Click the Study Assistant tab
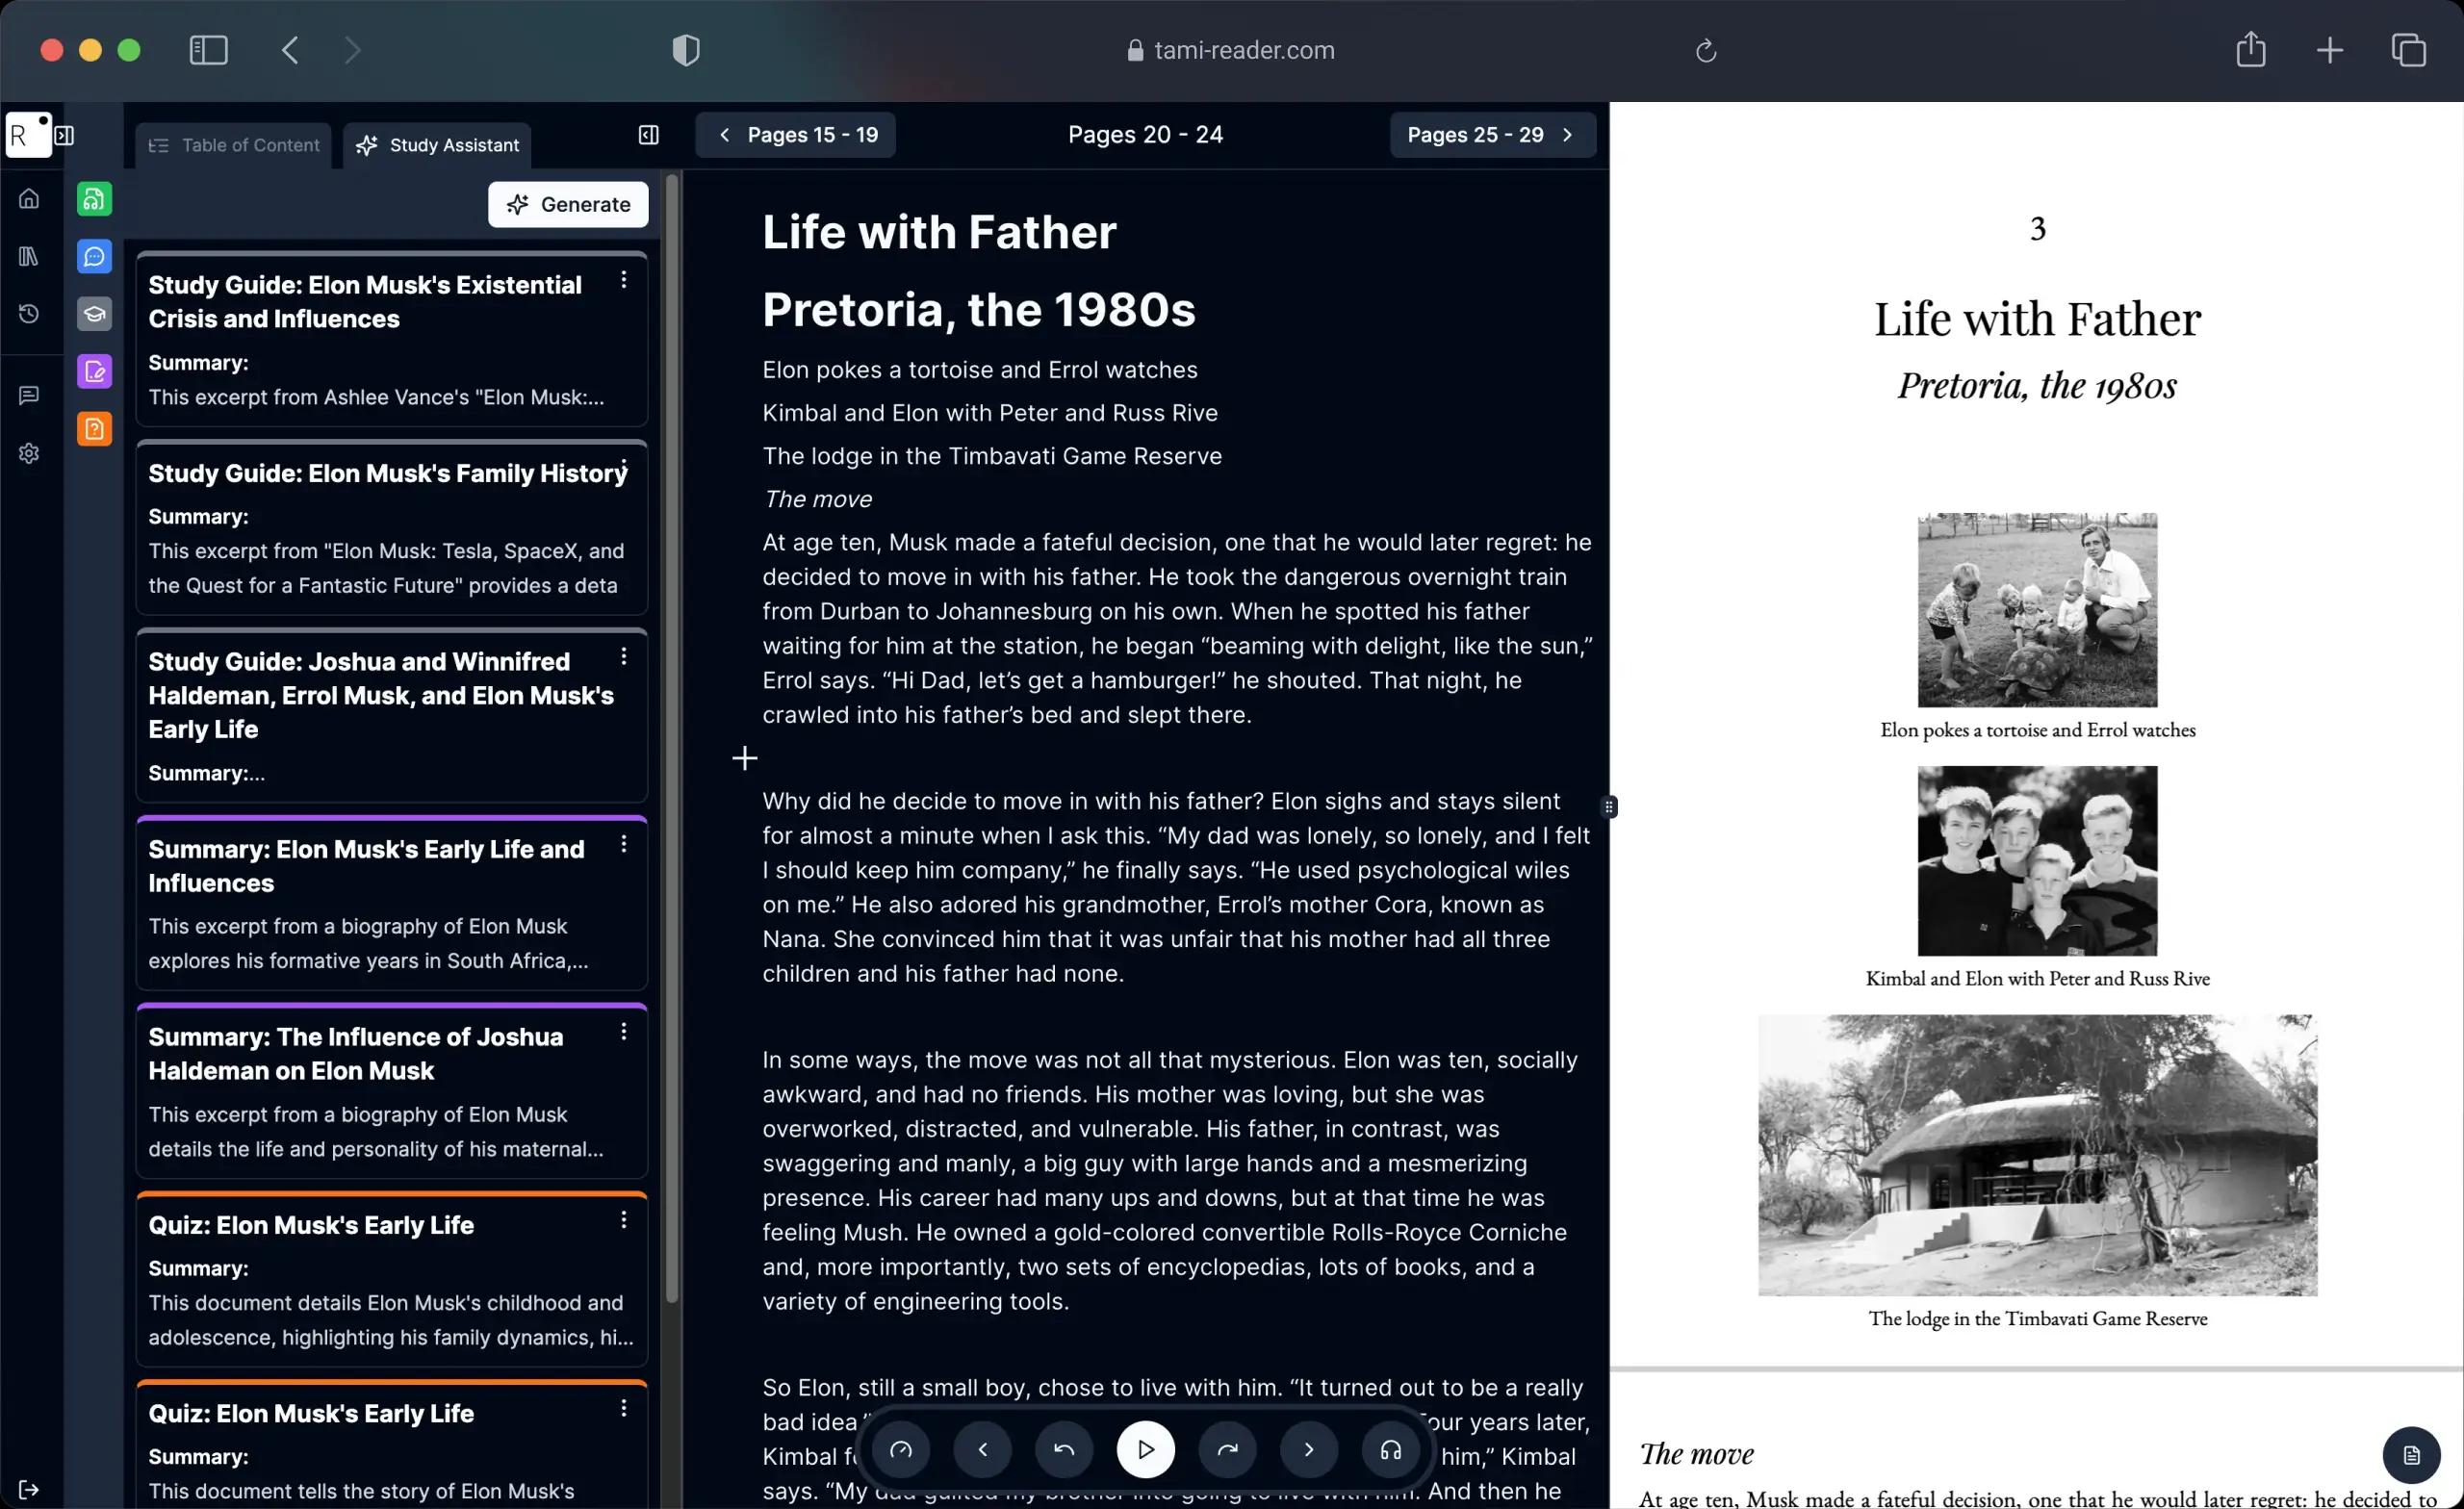Image resolution: width=2464 pixels, height=1509 pixels. click(x=436, y=144)
